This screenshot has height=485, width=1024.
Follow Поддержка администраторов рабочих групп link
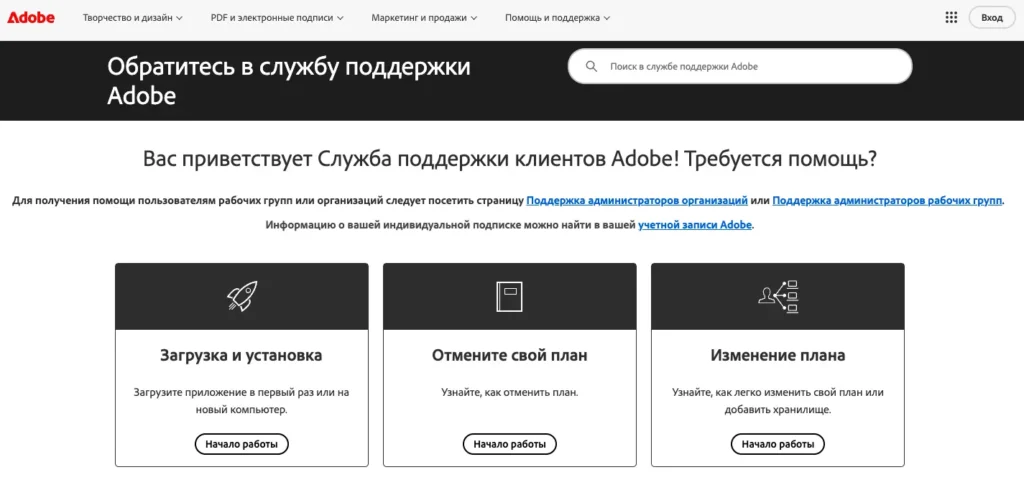[x=887, y=201]
